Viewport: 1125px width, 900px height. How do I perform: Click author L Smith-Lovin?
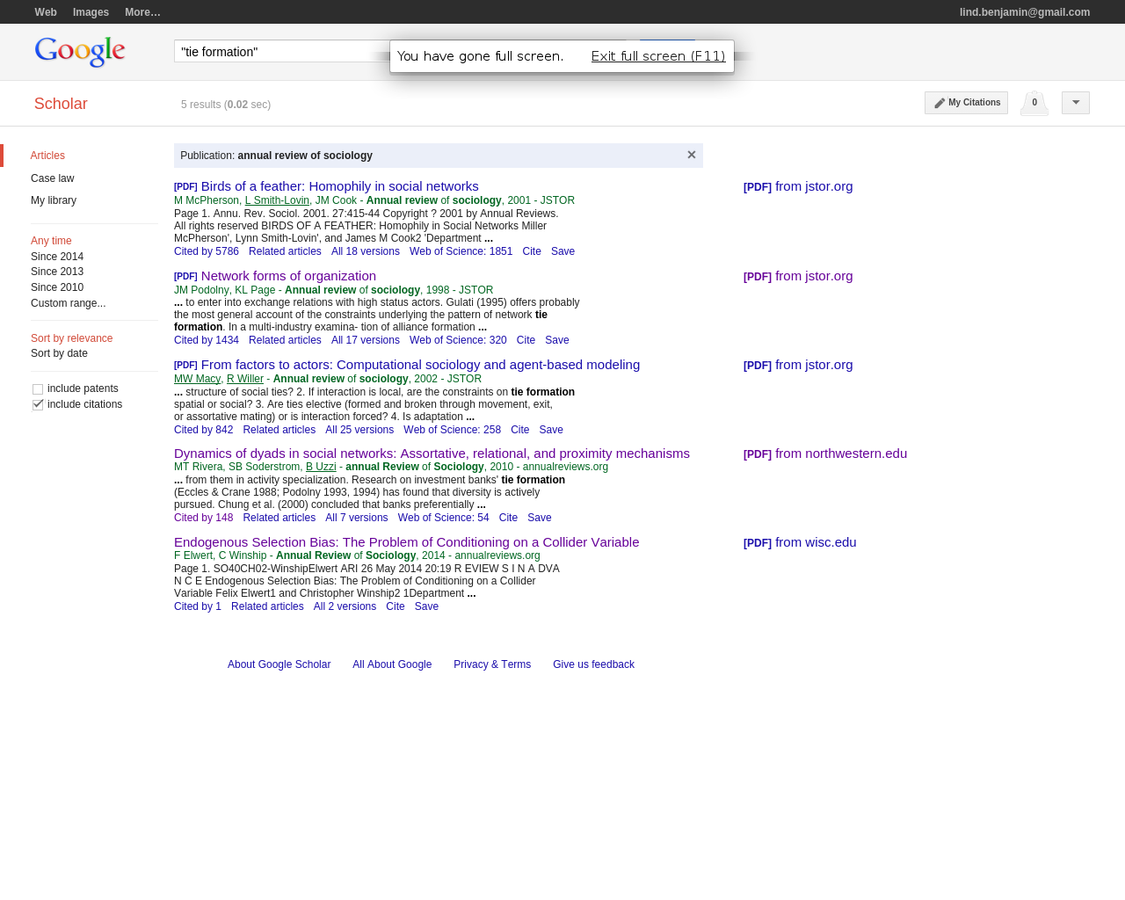(277, 200)
